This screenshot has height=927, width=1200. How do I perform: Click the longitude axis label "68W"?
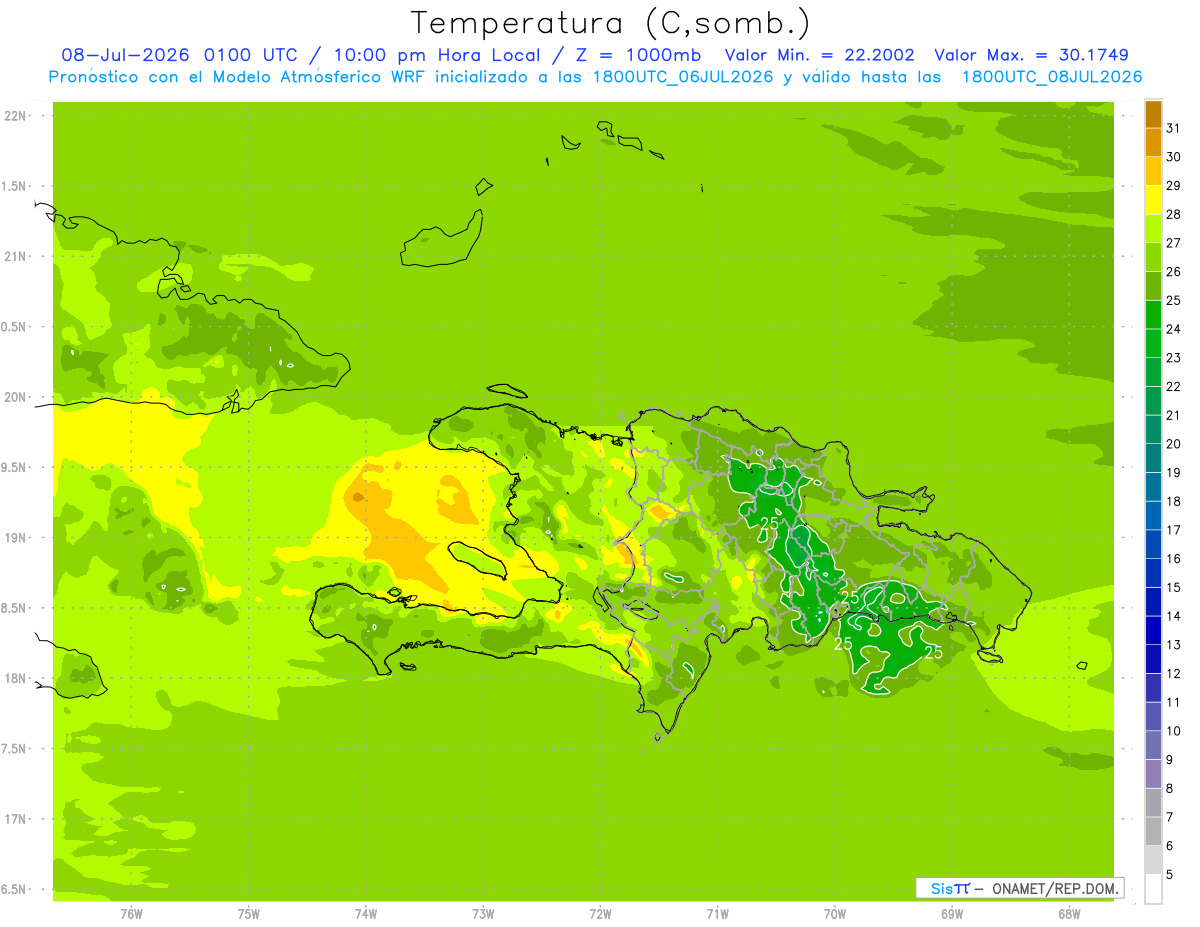click(1069, 914)
